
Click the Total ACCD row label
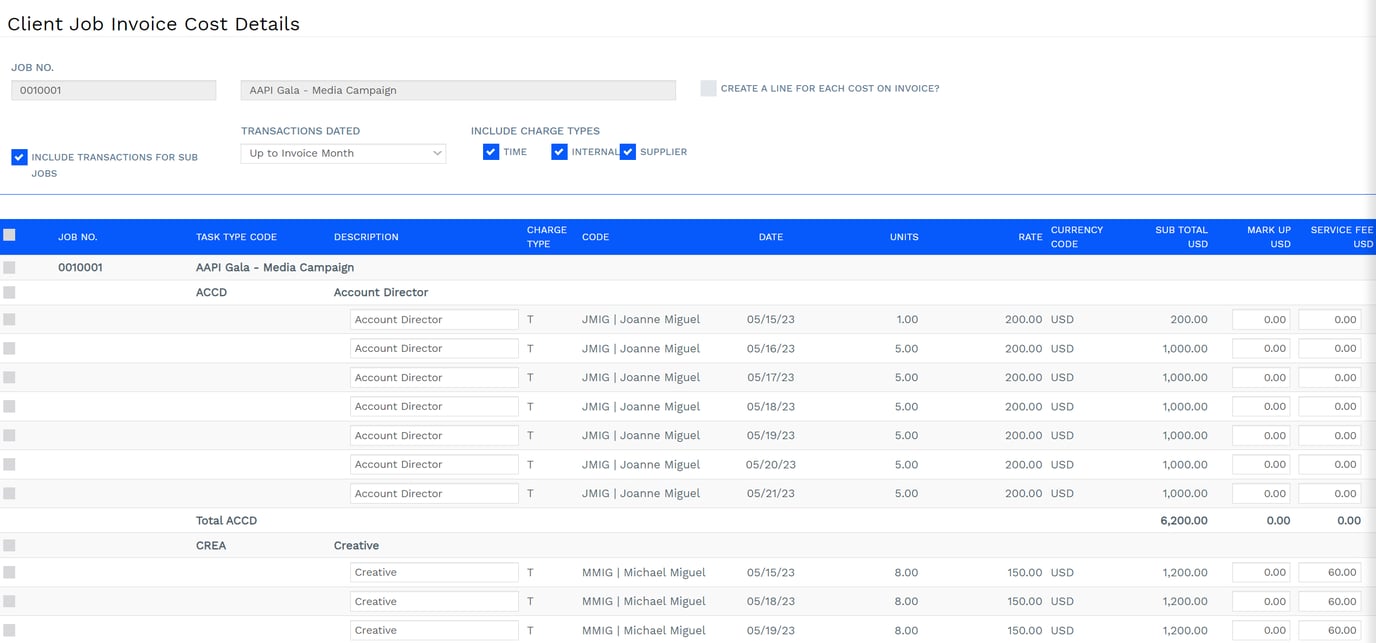click(226, 520)
